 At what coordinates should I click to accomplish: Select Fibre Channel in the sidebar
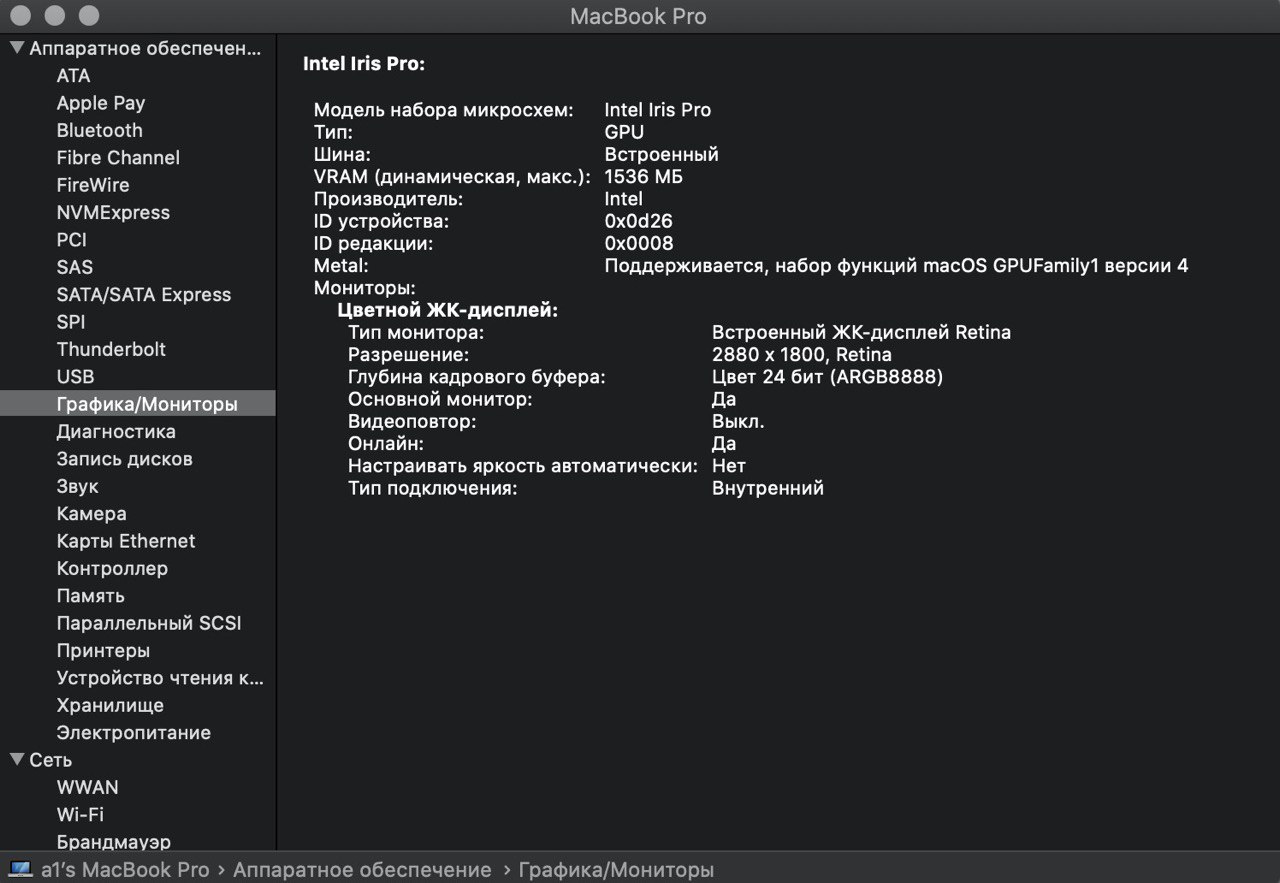[118, 157]
